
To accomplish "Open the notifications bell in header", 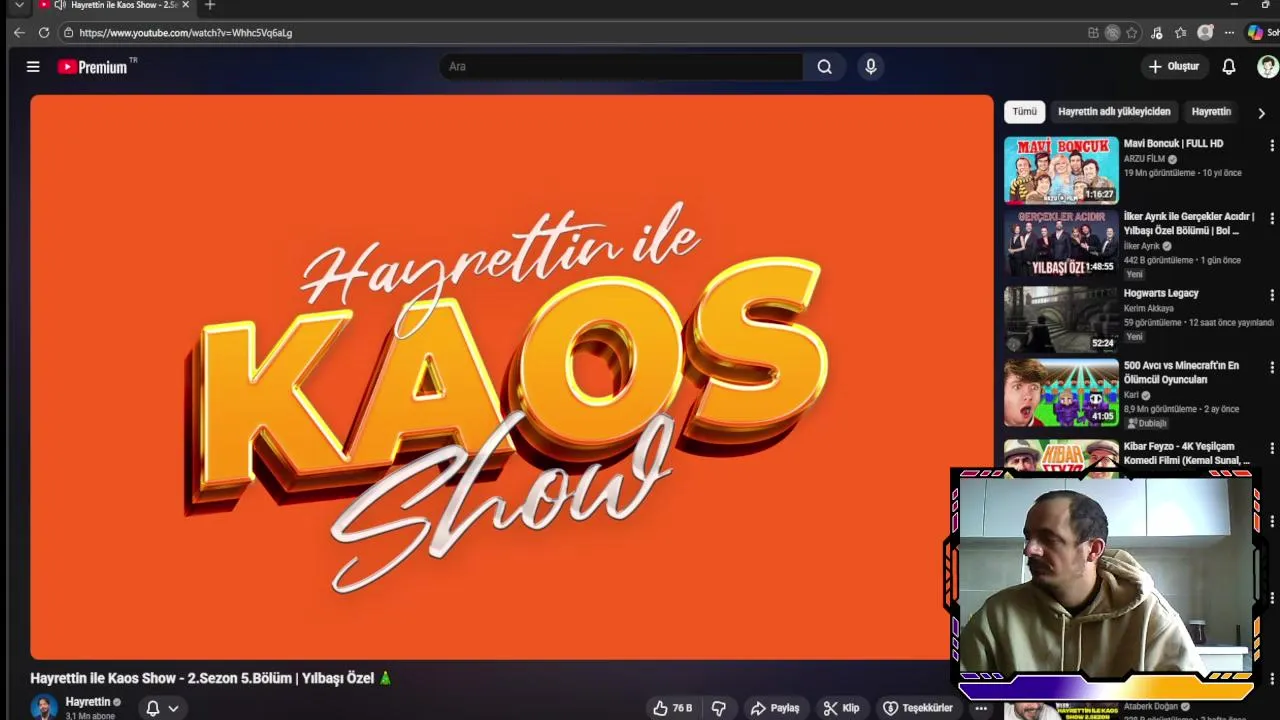I will click(x=1229, y=67).
